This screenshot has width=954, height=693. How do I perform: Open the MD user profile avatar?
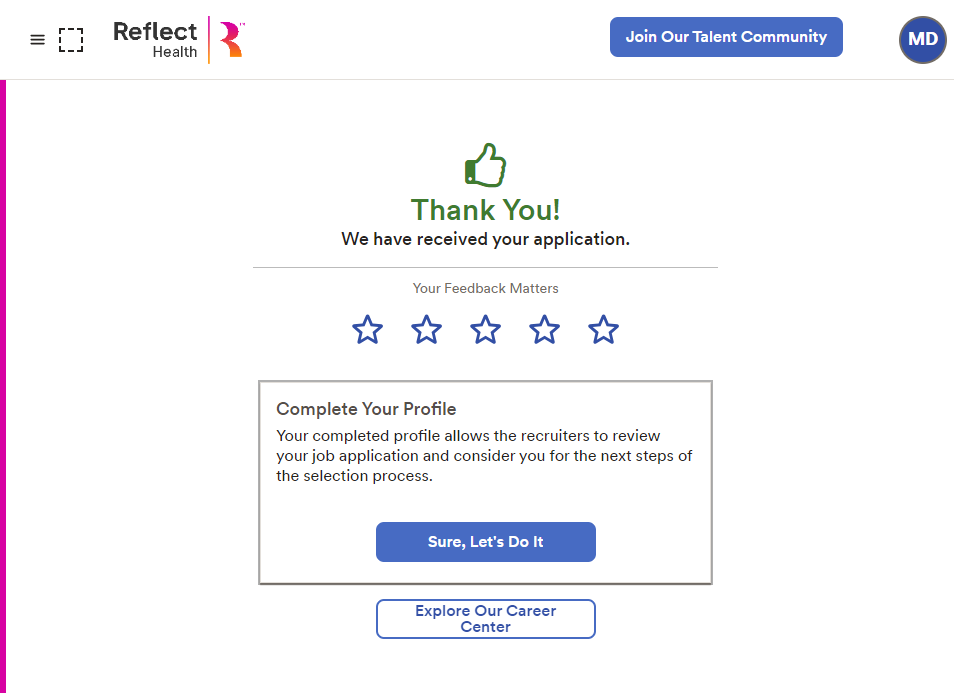point(922,40)
